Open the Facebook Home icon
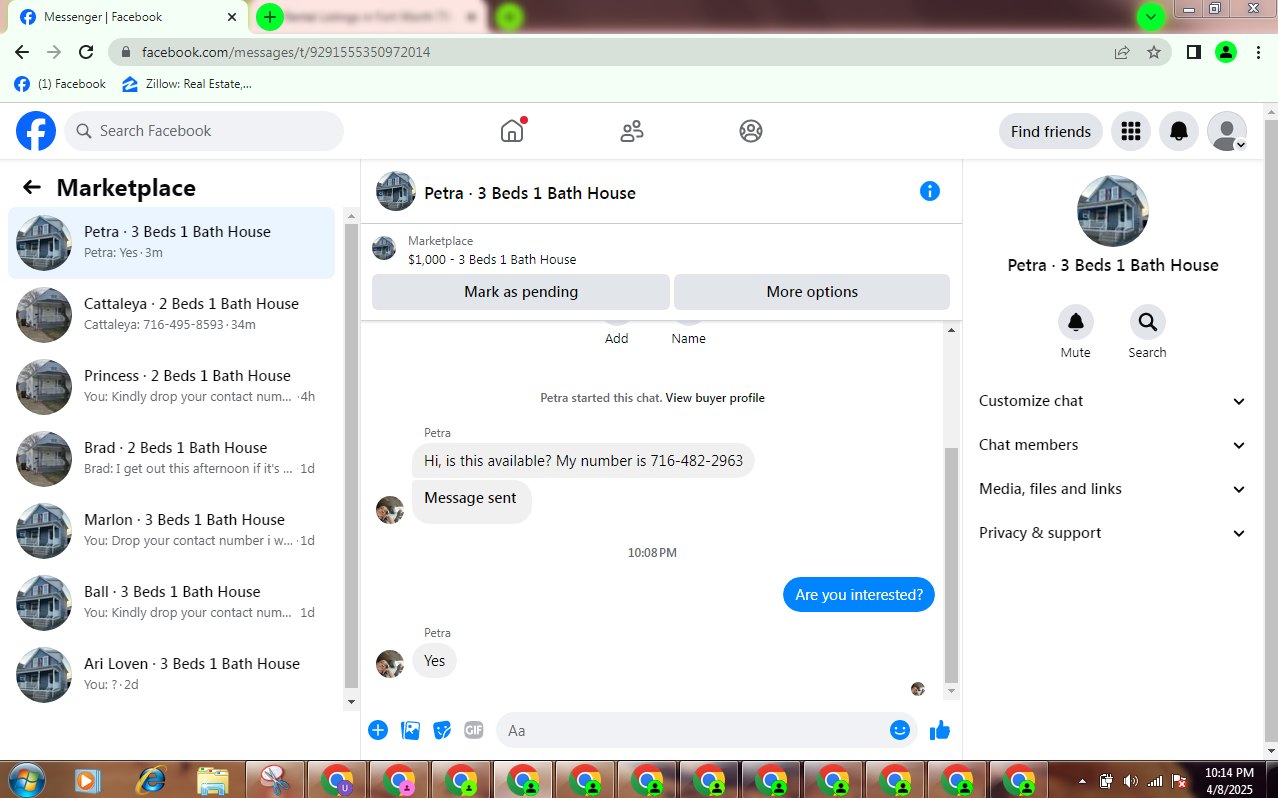The image size is (1278, 798). pos(512,131)
